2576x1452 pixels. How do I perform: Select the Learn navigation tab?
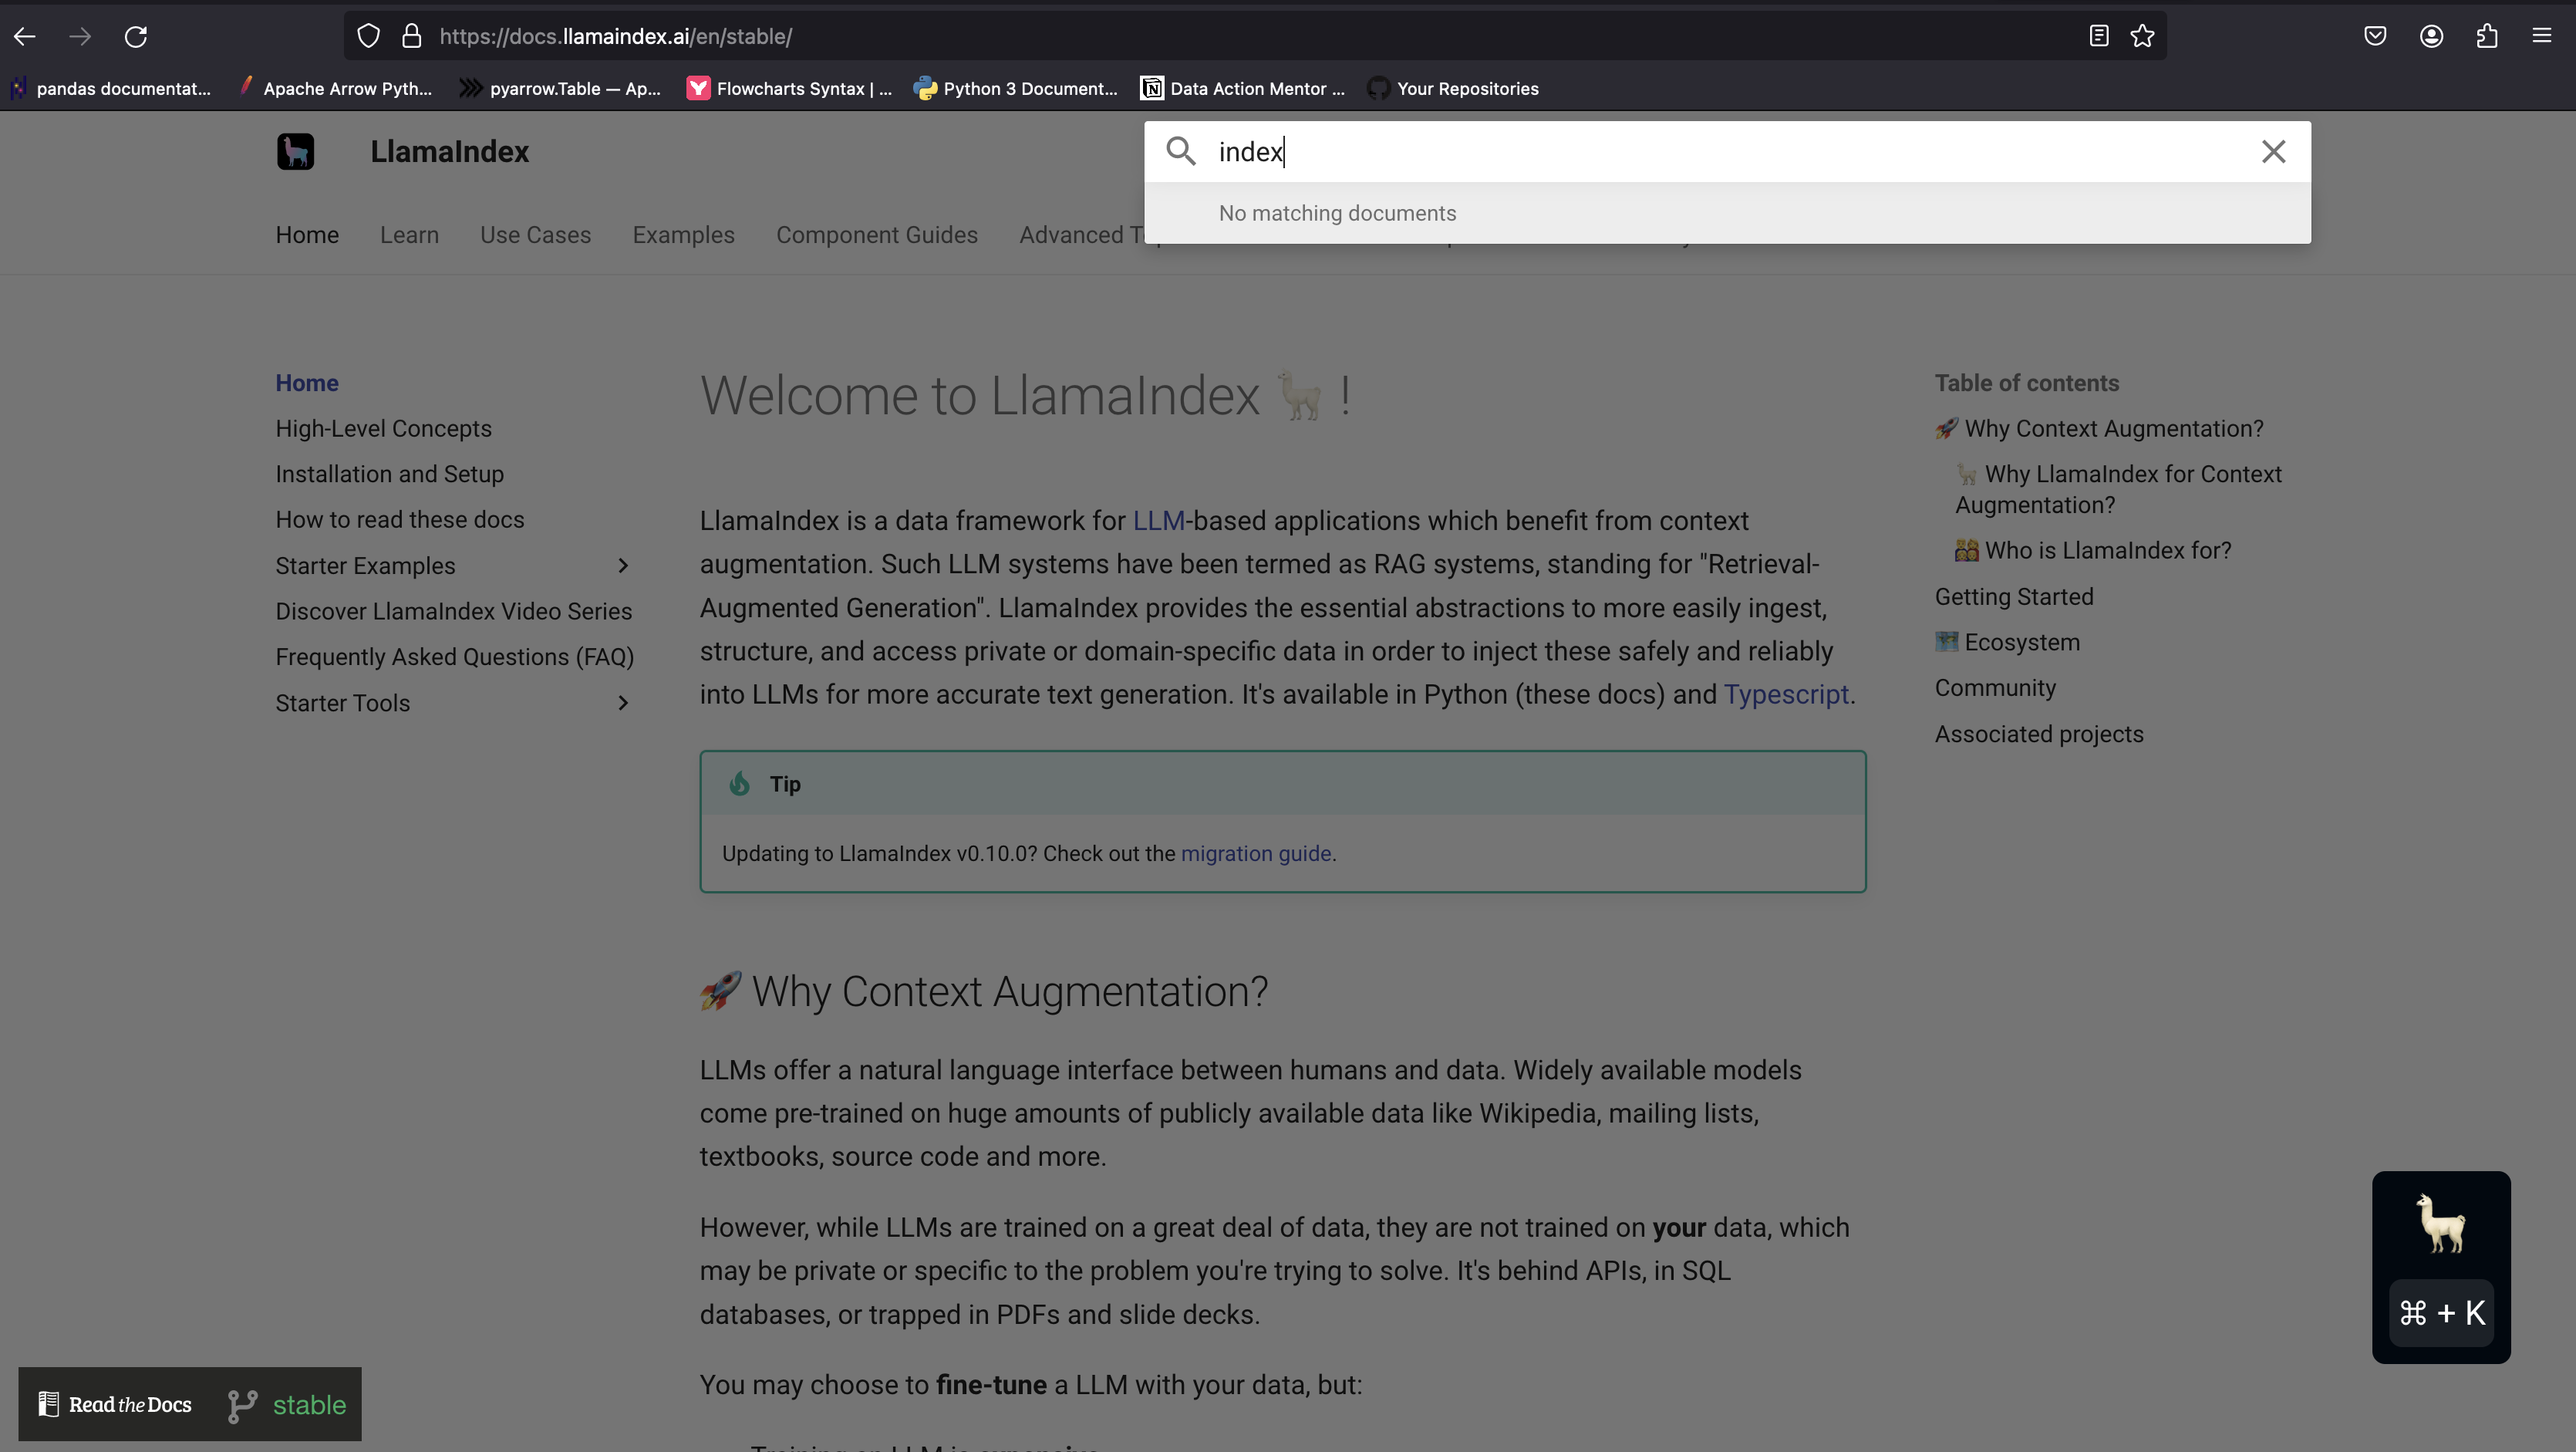click(x=409, y=232)
